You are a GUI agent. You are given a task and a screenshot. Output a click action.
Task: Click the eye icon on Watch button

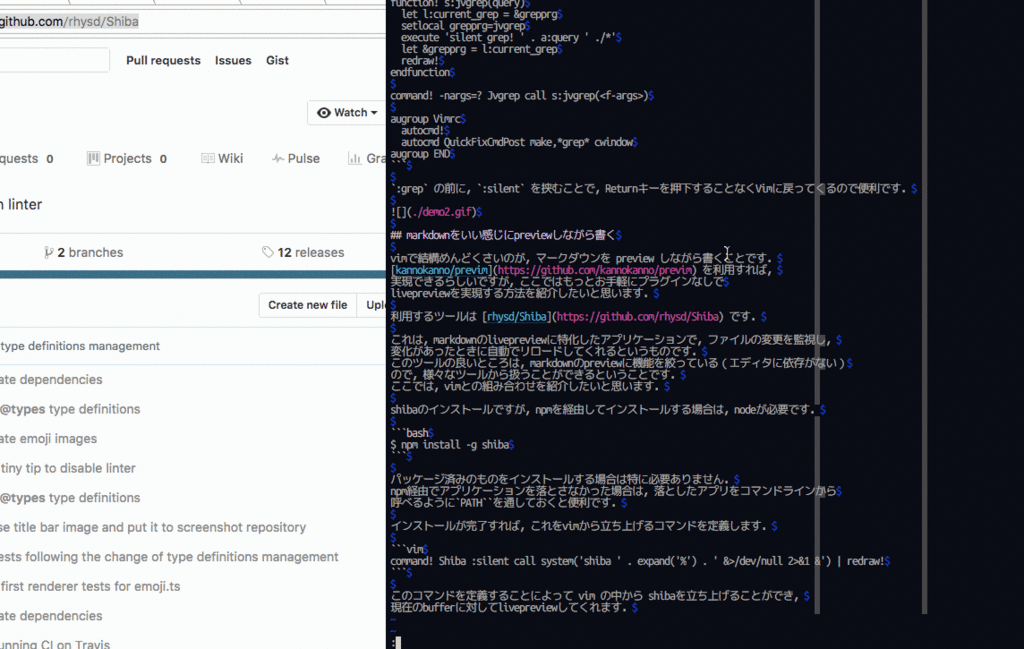(323, 112)
